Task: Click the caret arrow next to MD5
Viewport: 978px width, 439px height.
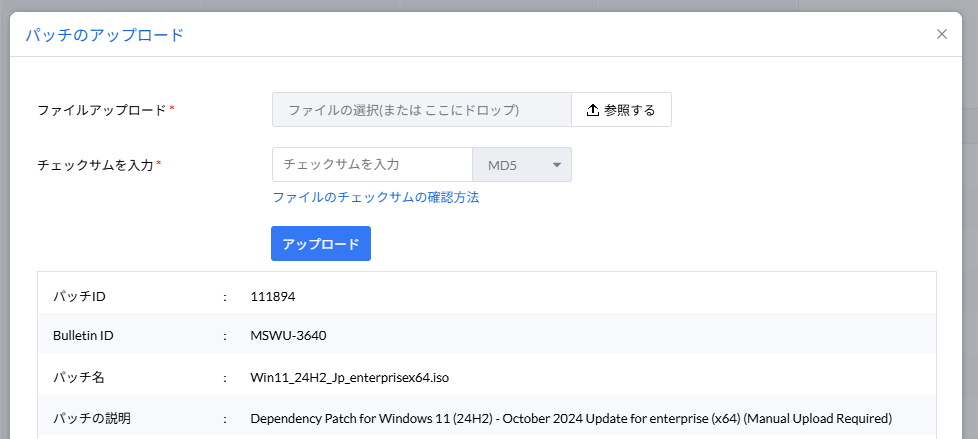Action: click(x=556, y=165)
